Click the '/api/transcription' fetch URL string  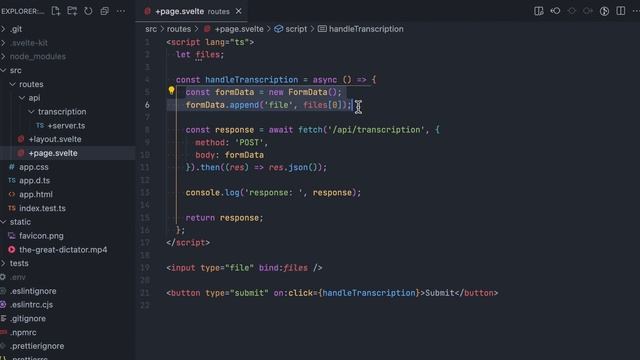(x=376, y=130)
